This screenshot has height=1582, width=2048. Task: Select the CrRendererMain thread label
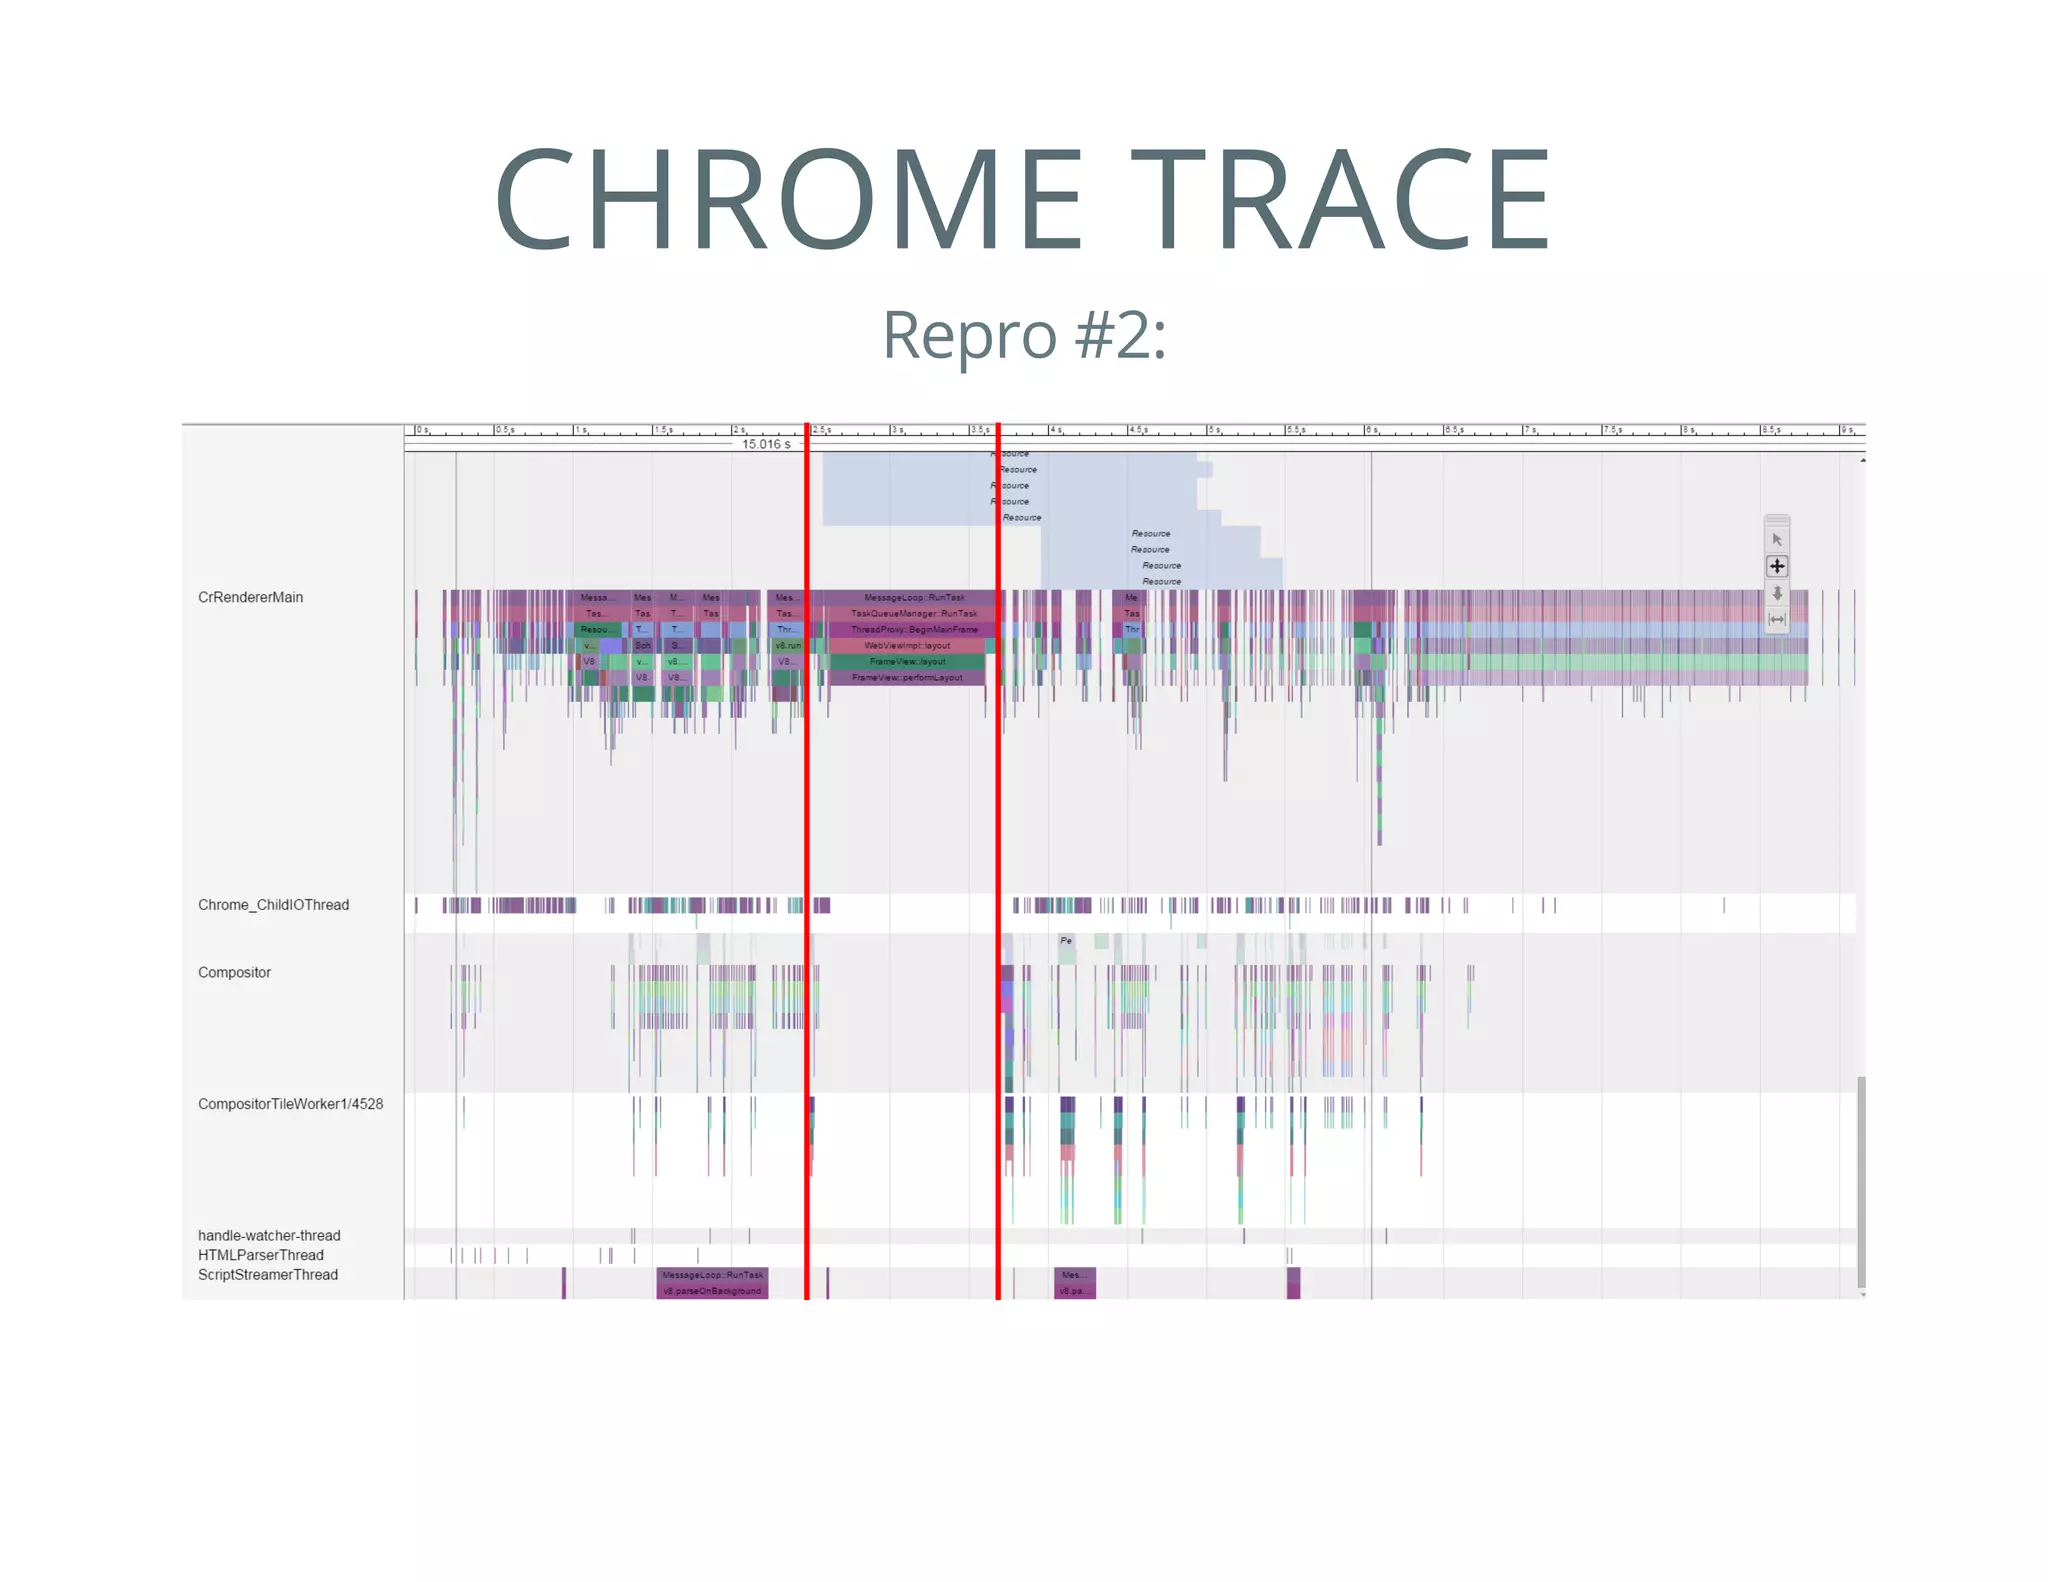250,597
